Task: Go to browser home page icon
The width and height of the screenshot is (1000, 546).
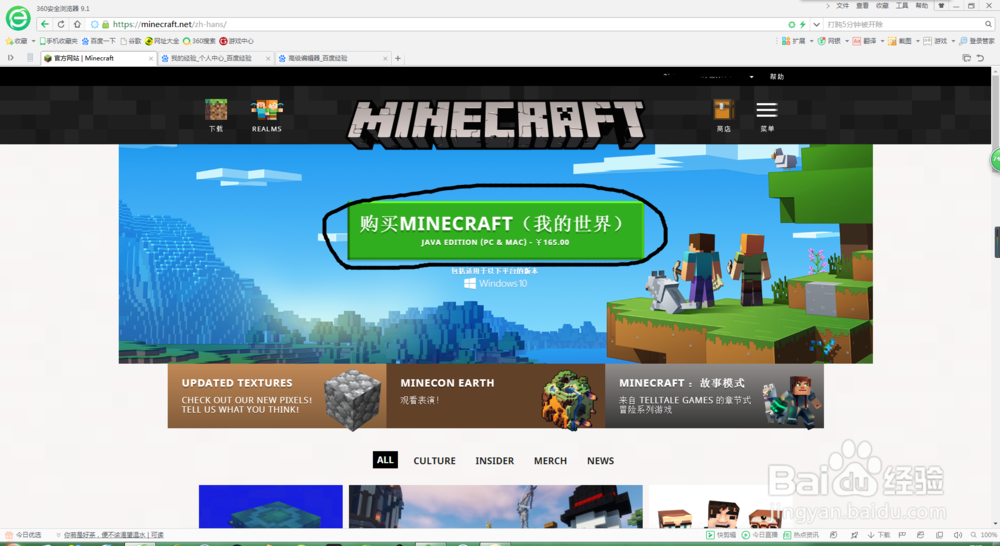Action: [77, 24]
